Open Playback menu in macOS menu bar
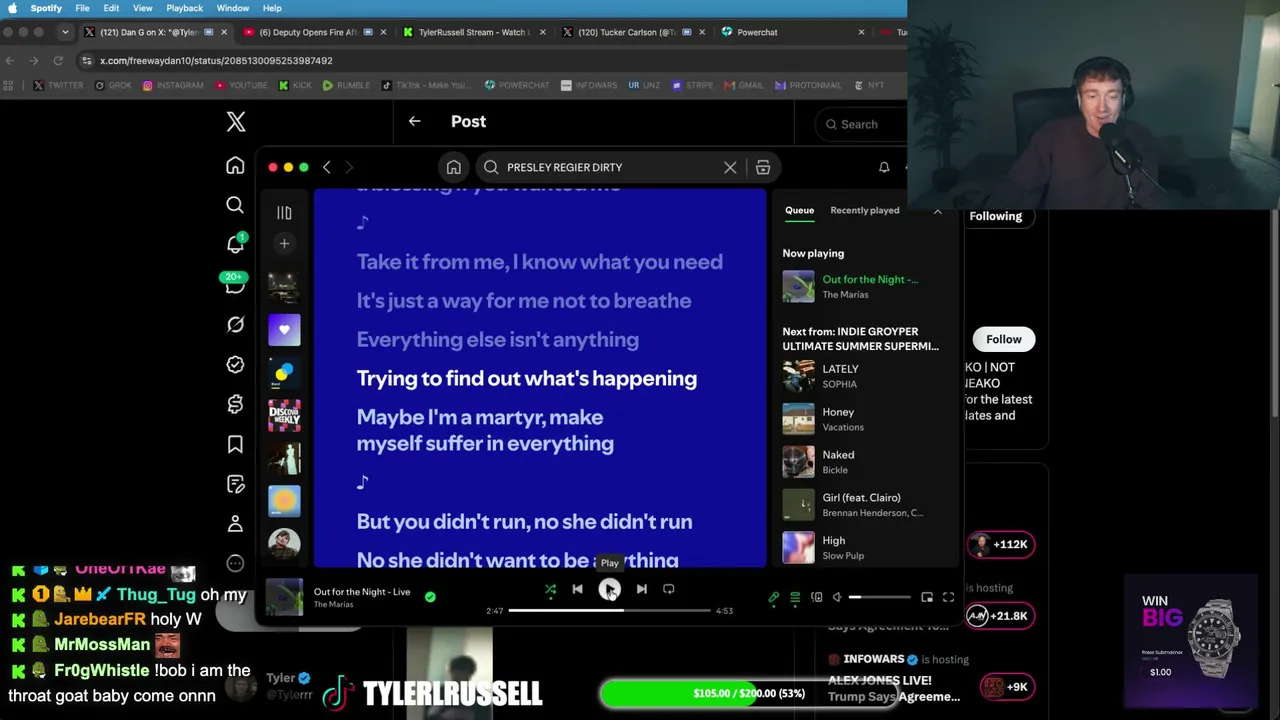Screen dimensions: 1280x720 (x=184, y=8)
